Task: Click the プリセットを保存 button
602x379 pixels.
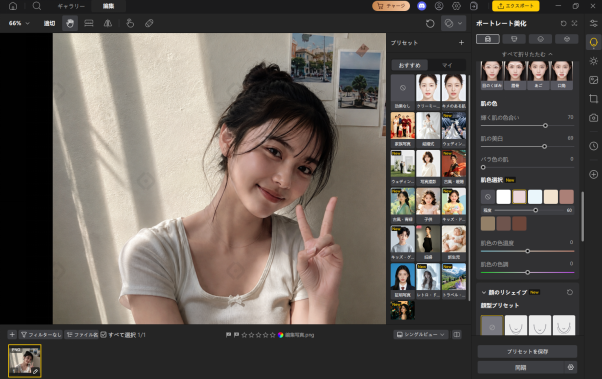Action: tap(527, 352)
